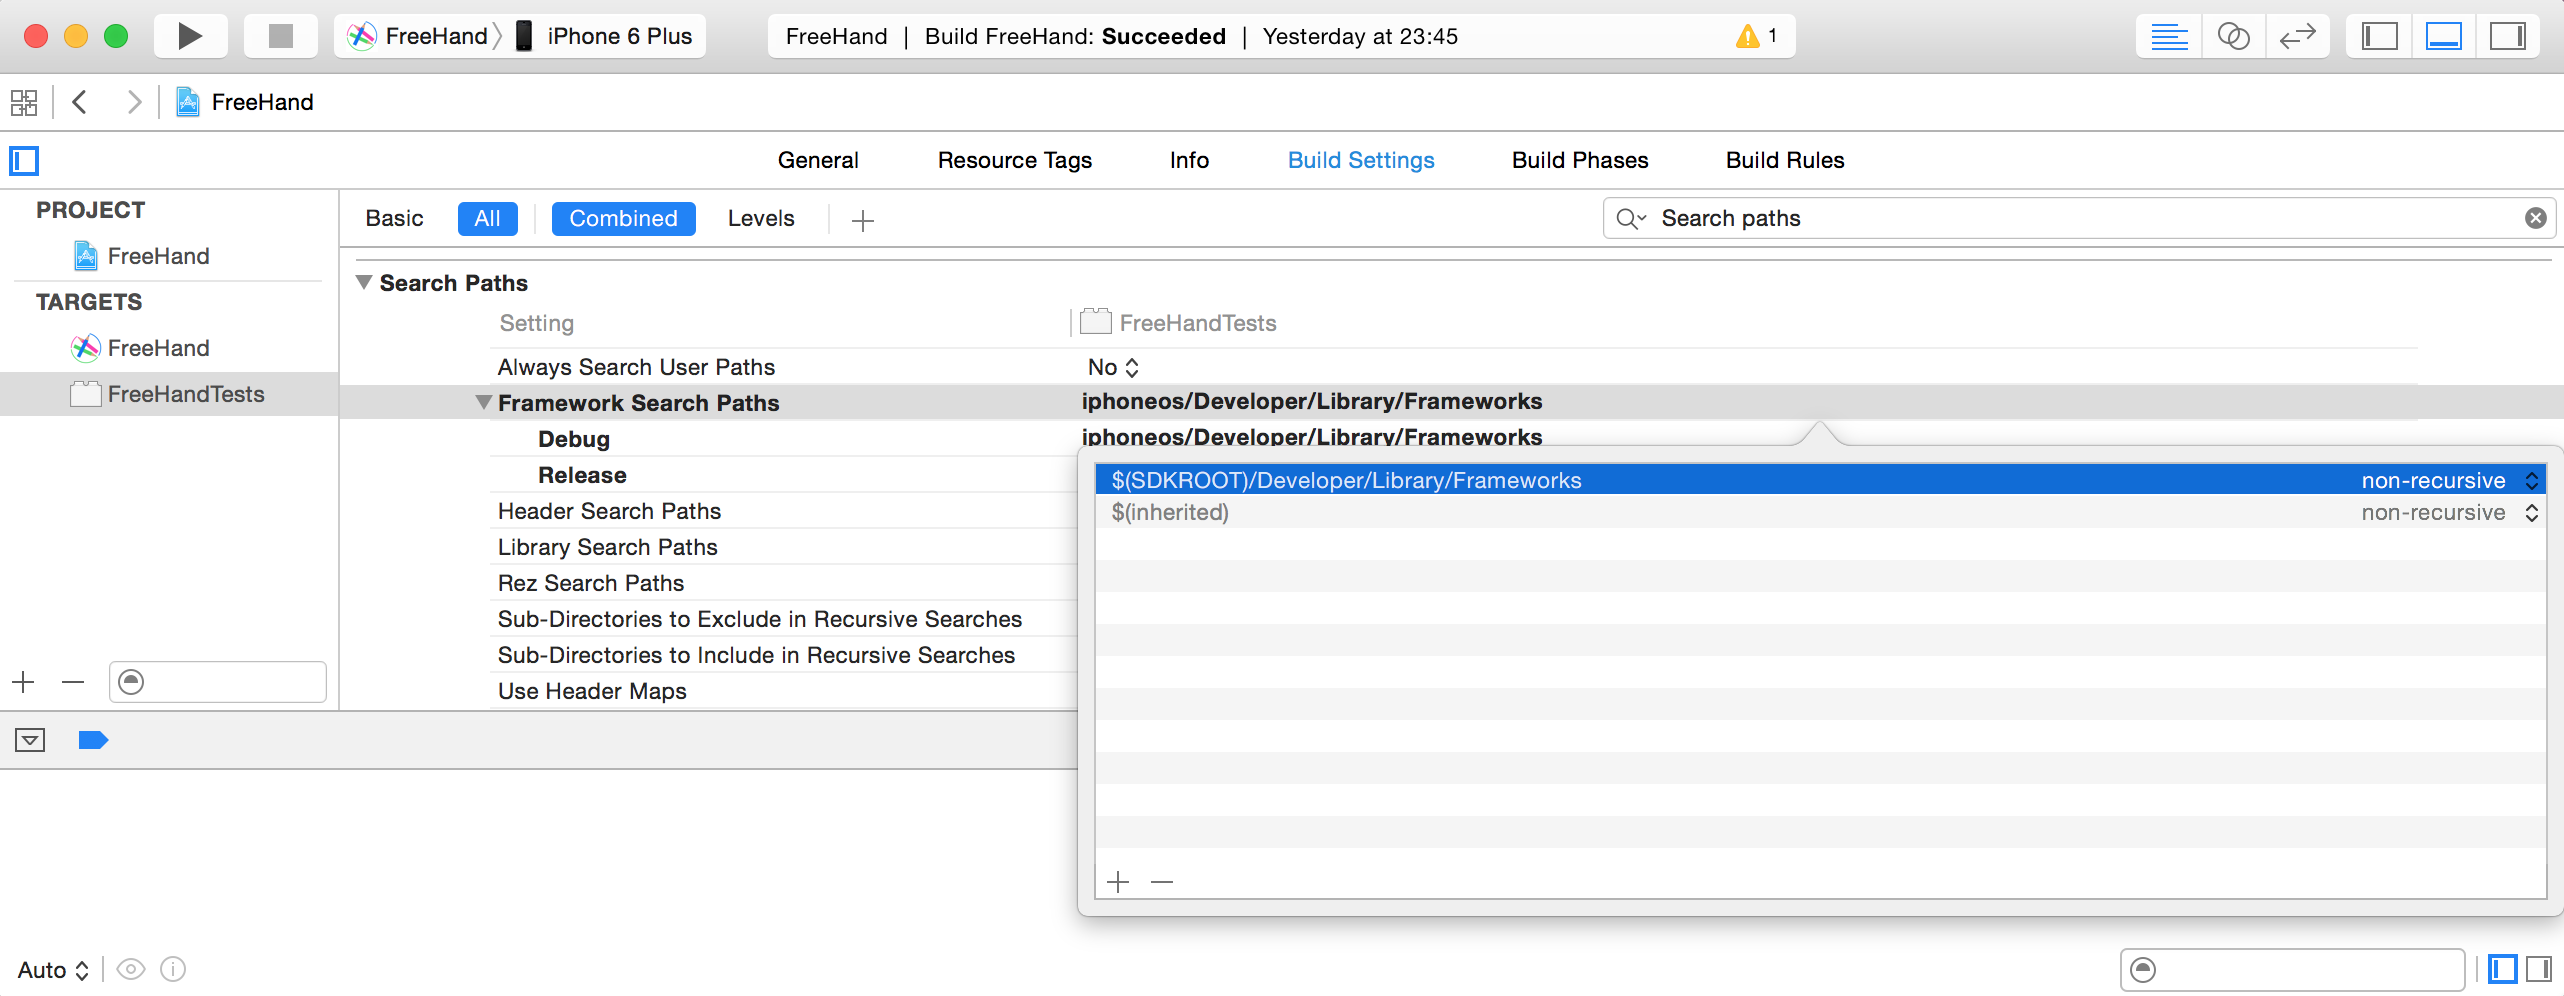Run the FreeHand build with Play button
The image size is (2564, 996).
190,36
